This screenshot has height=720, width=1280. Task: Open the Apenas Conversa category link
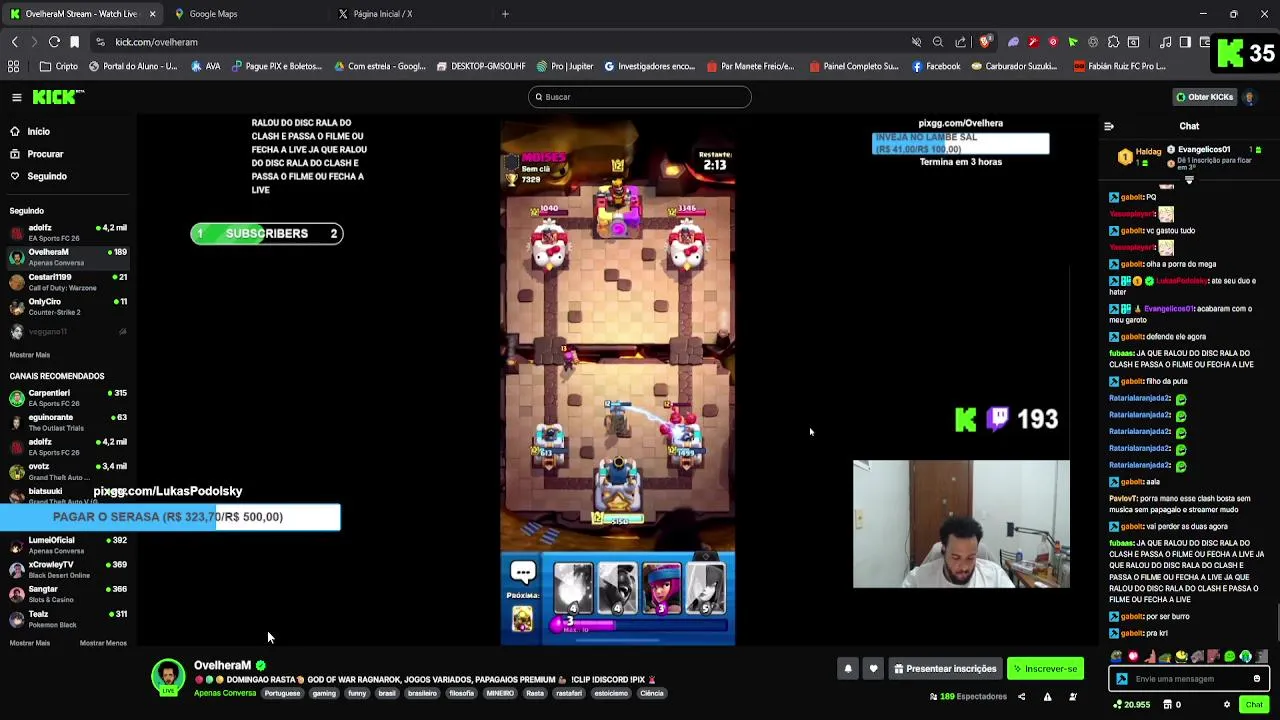tap(225, 693)
